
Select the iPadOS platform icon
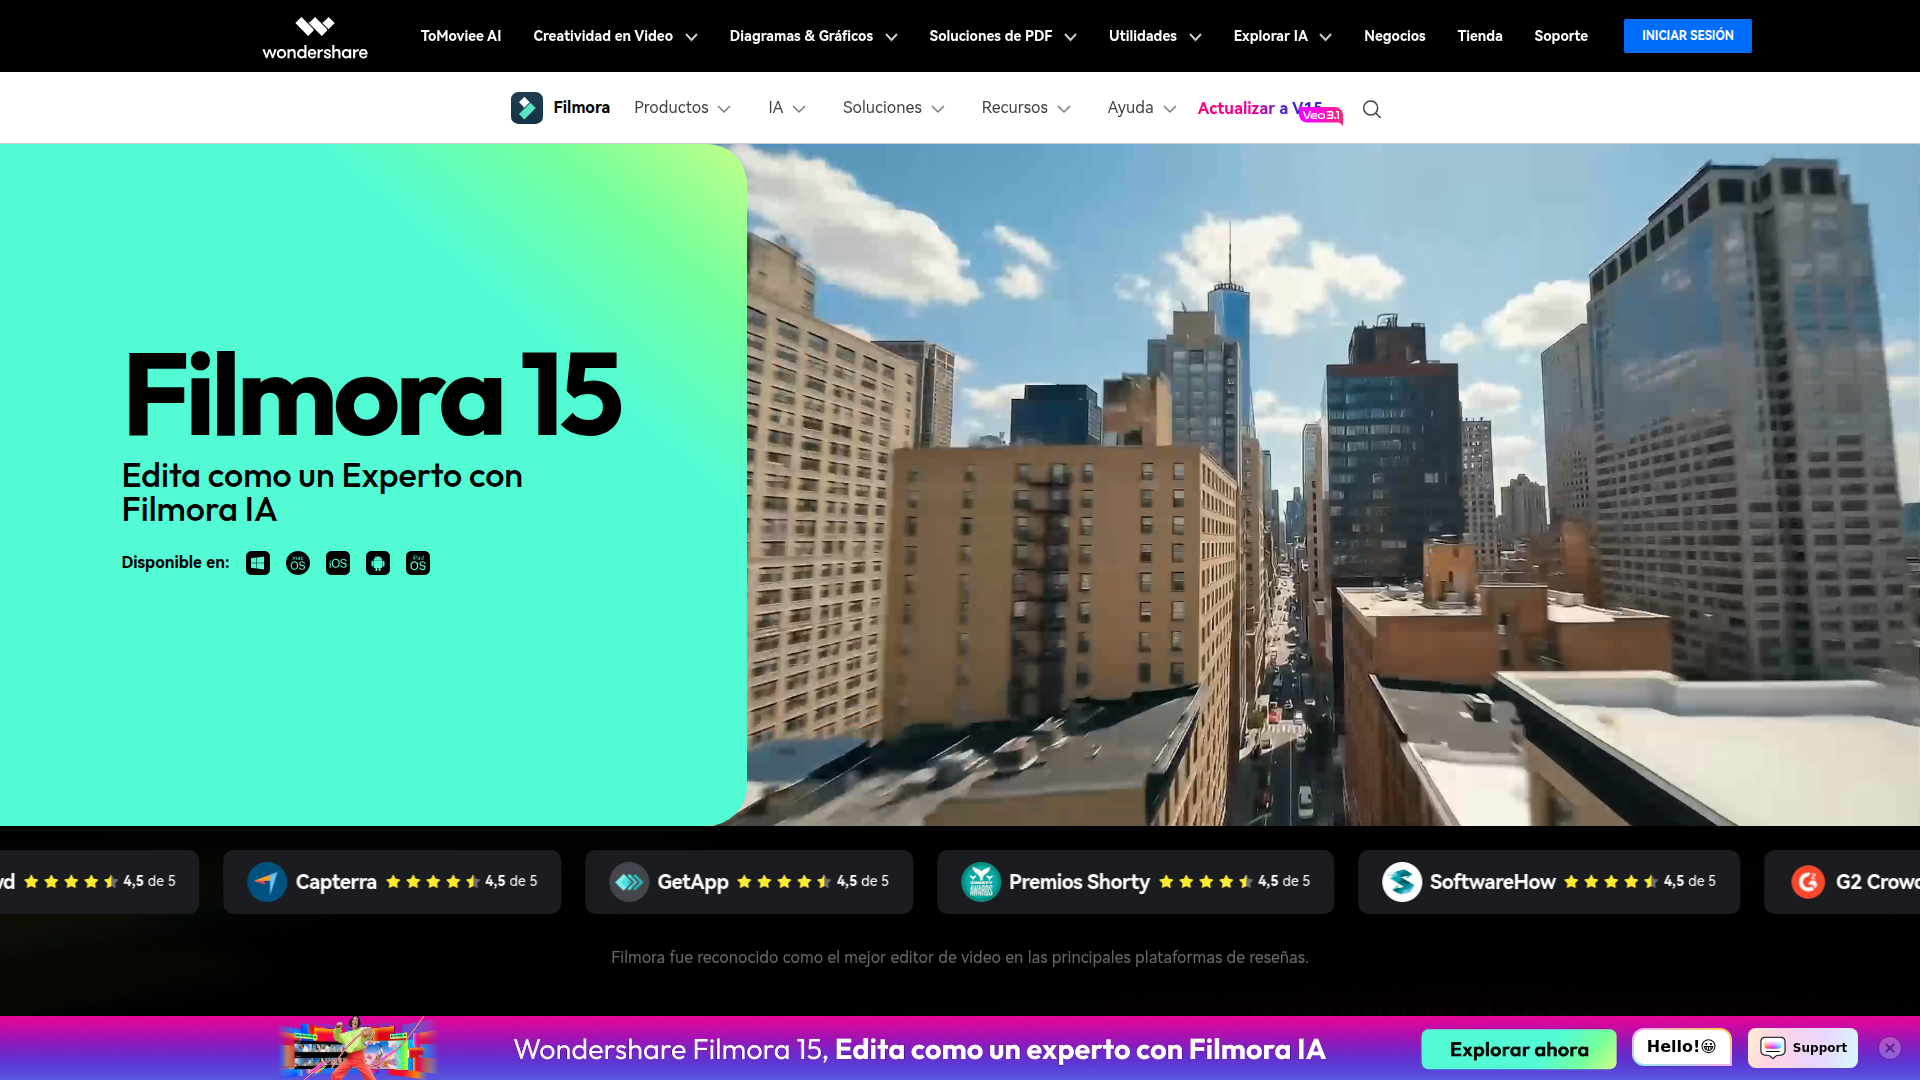click(418, 563)
